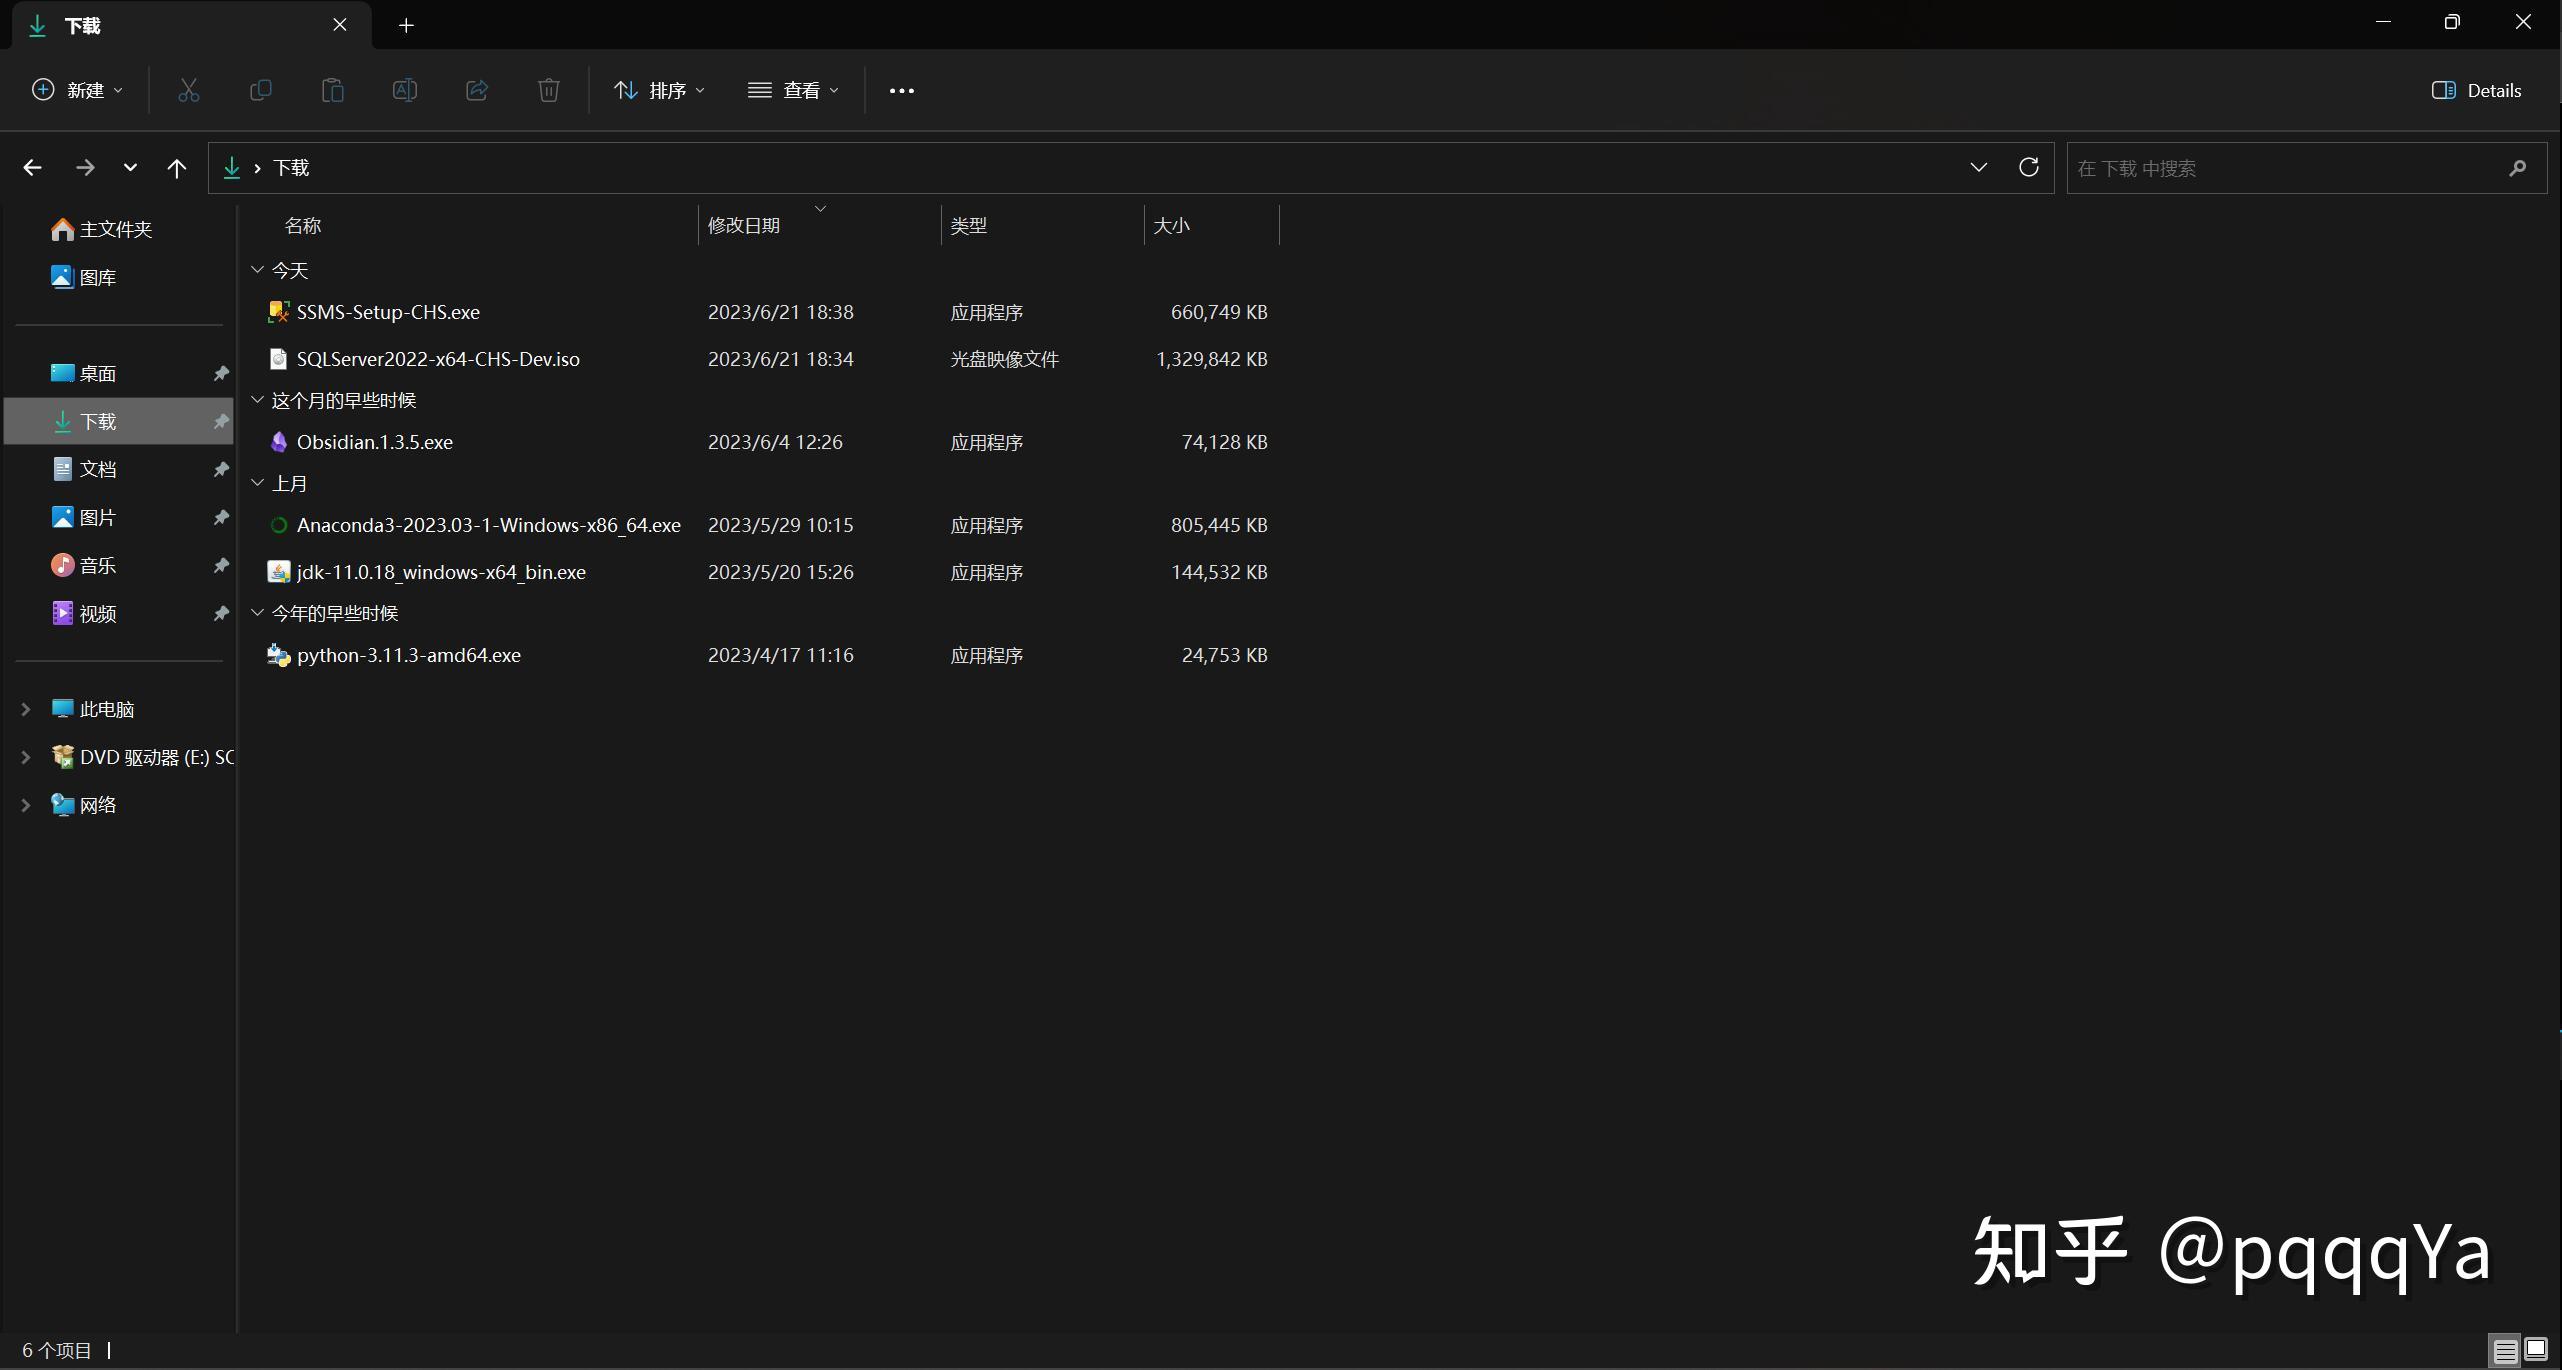Select file name SQLServer2022-x64-CHS-Dev.iso
2562x1370 pixels.
438,359
